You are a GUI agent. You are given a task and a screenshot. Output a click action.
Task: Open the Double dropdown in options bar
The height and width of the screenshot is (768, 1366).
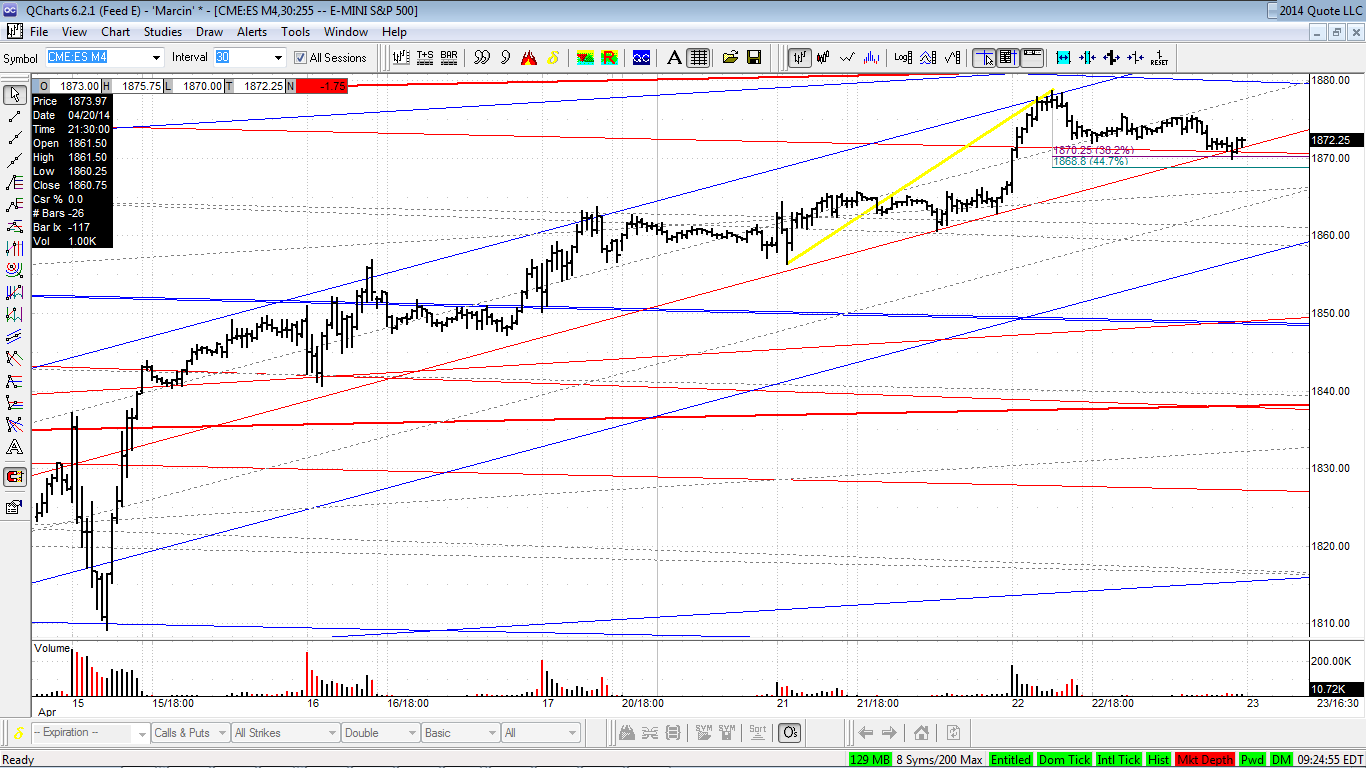point(380,733)
